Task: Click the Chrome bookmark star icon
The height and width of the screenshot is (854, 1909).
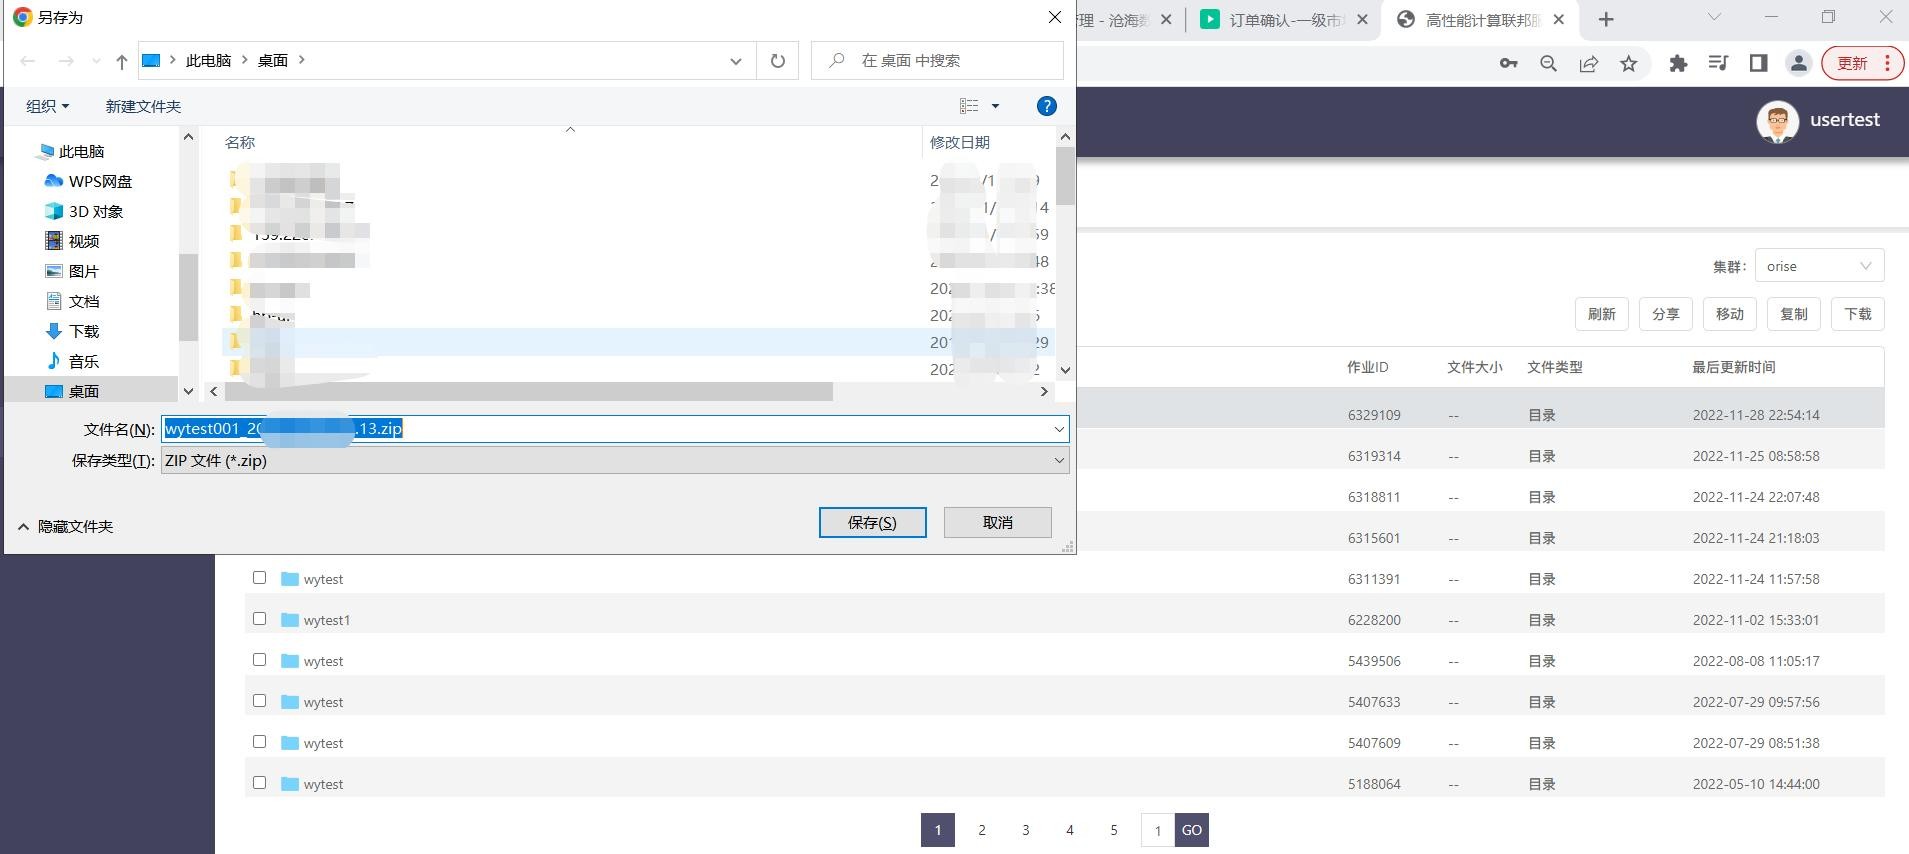Action: [1628, 64]
